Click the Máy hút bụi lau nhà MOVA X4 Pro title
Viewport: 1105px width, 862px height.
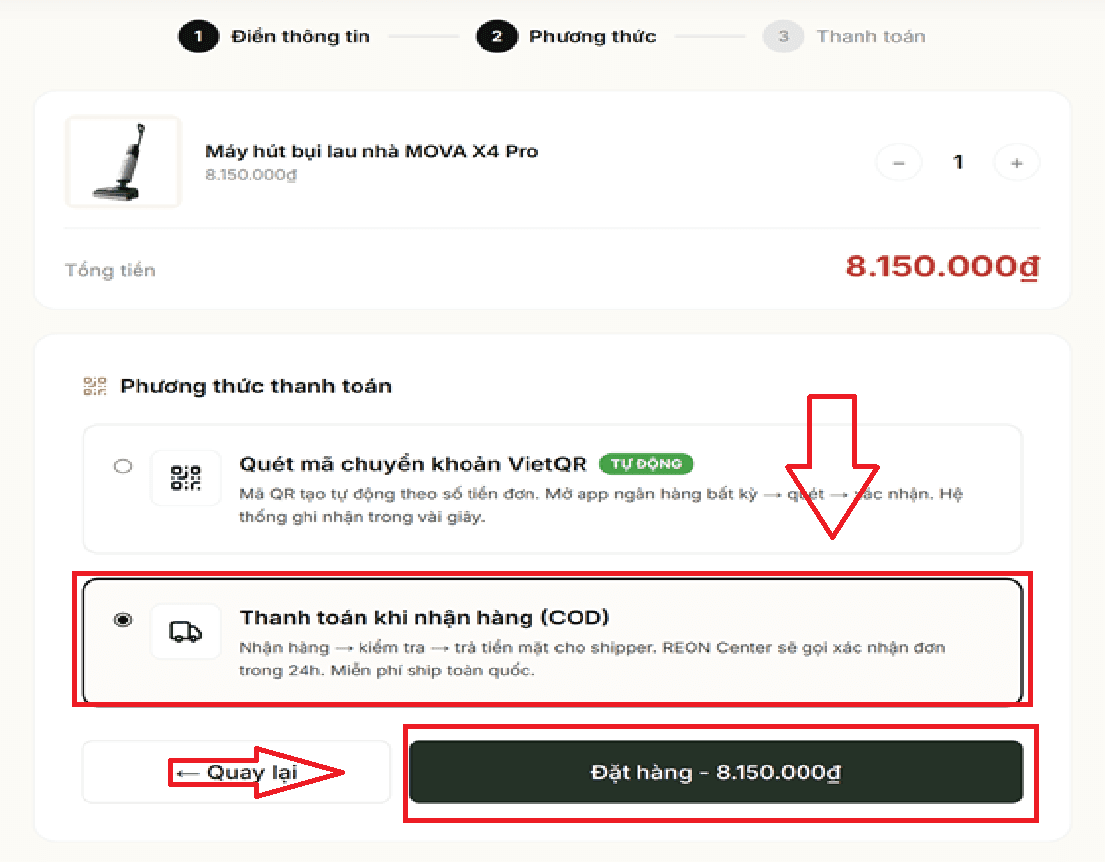pyautogui.click(x=371, y=152)
